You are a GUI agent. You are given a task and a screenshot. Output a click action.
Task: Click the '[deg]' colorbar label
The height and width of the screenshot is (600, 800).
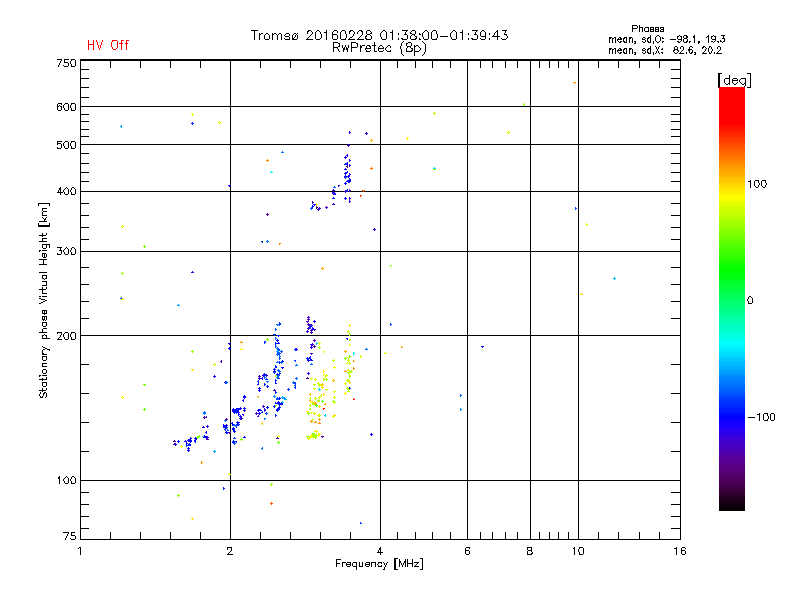tap(734, 80)
